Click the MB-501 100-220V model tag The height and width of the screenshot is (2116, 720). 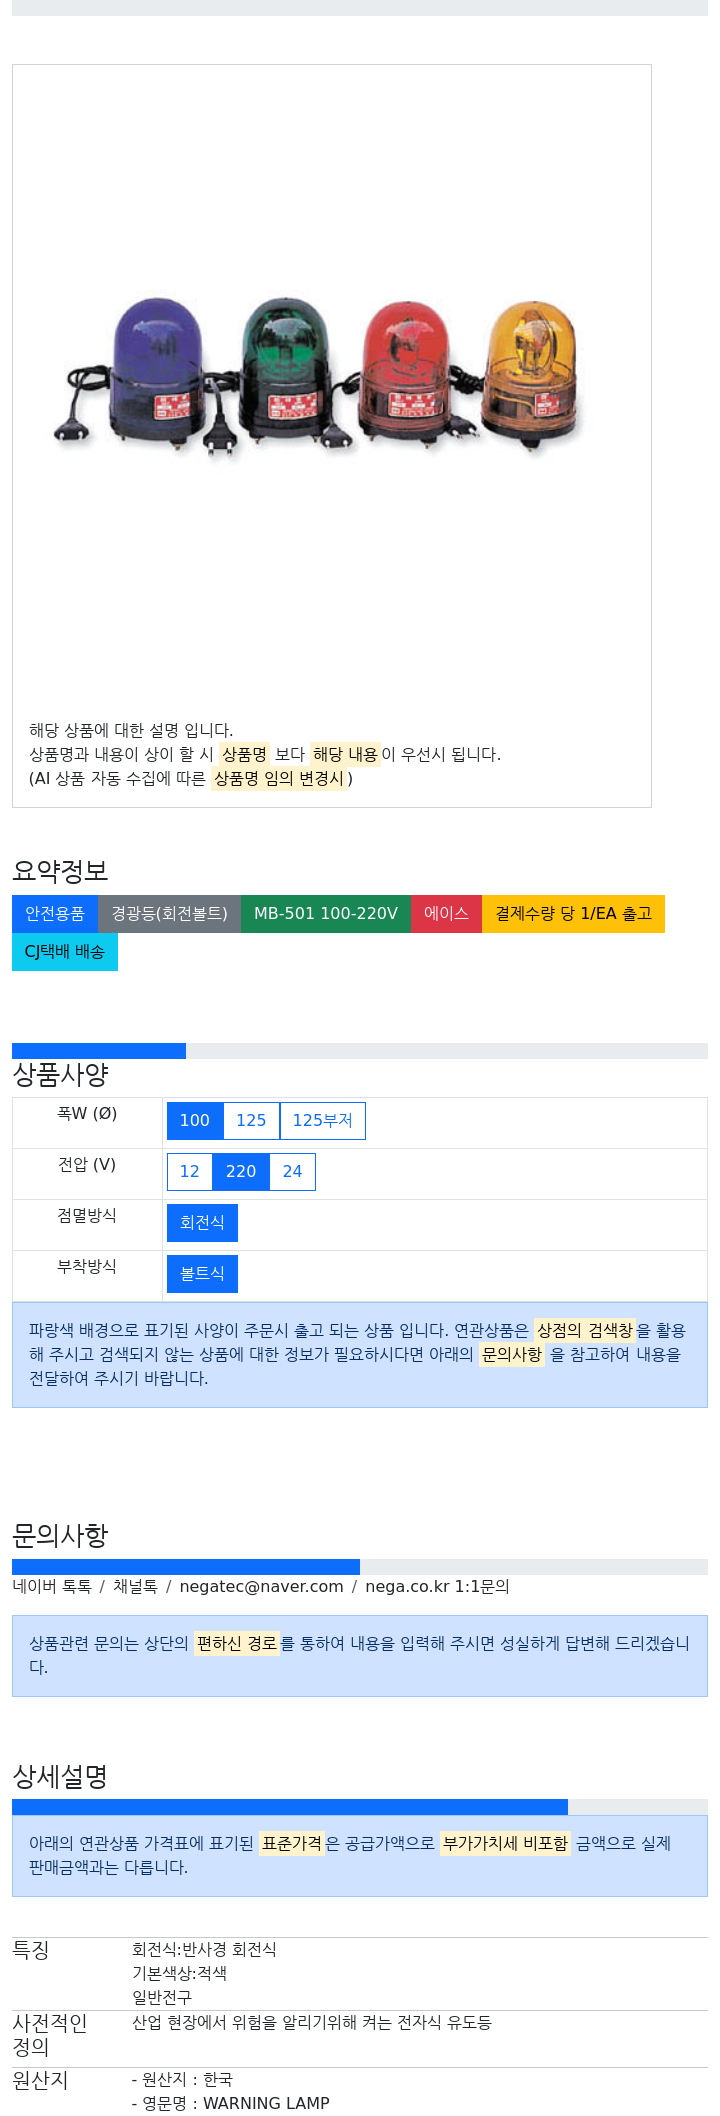(x=326, y=914)
